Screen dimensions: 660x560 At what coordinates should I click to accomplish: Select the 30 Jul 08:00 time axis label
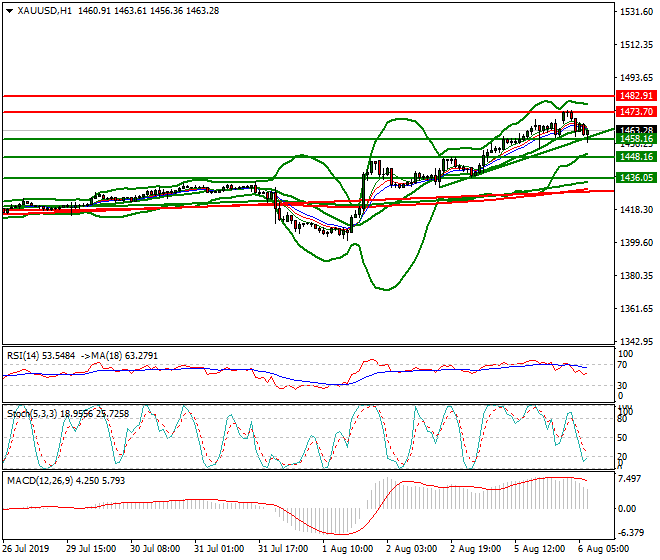pos(155,549)
